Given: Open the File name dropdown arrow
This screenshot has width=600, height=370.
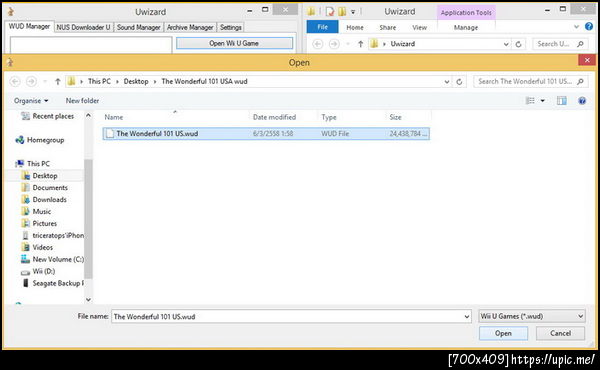Looking at the screenshot, I should [x=467, y=316].
